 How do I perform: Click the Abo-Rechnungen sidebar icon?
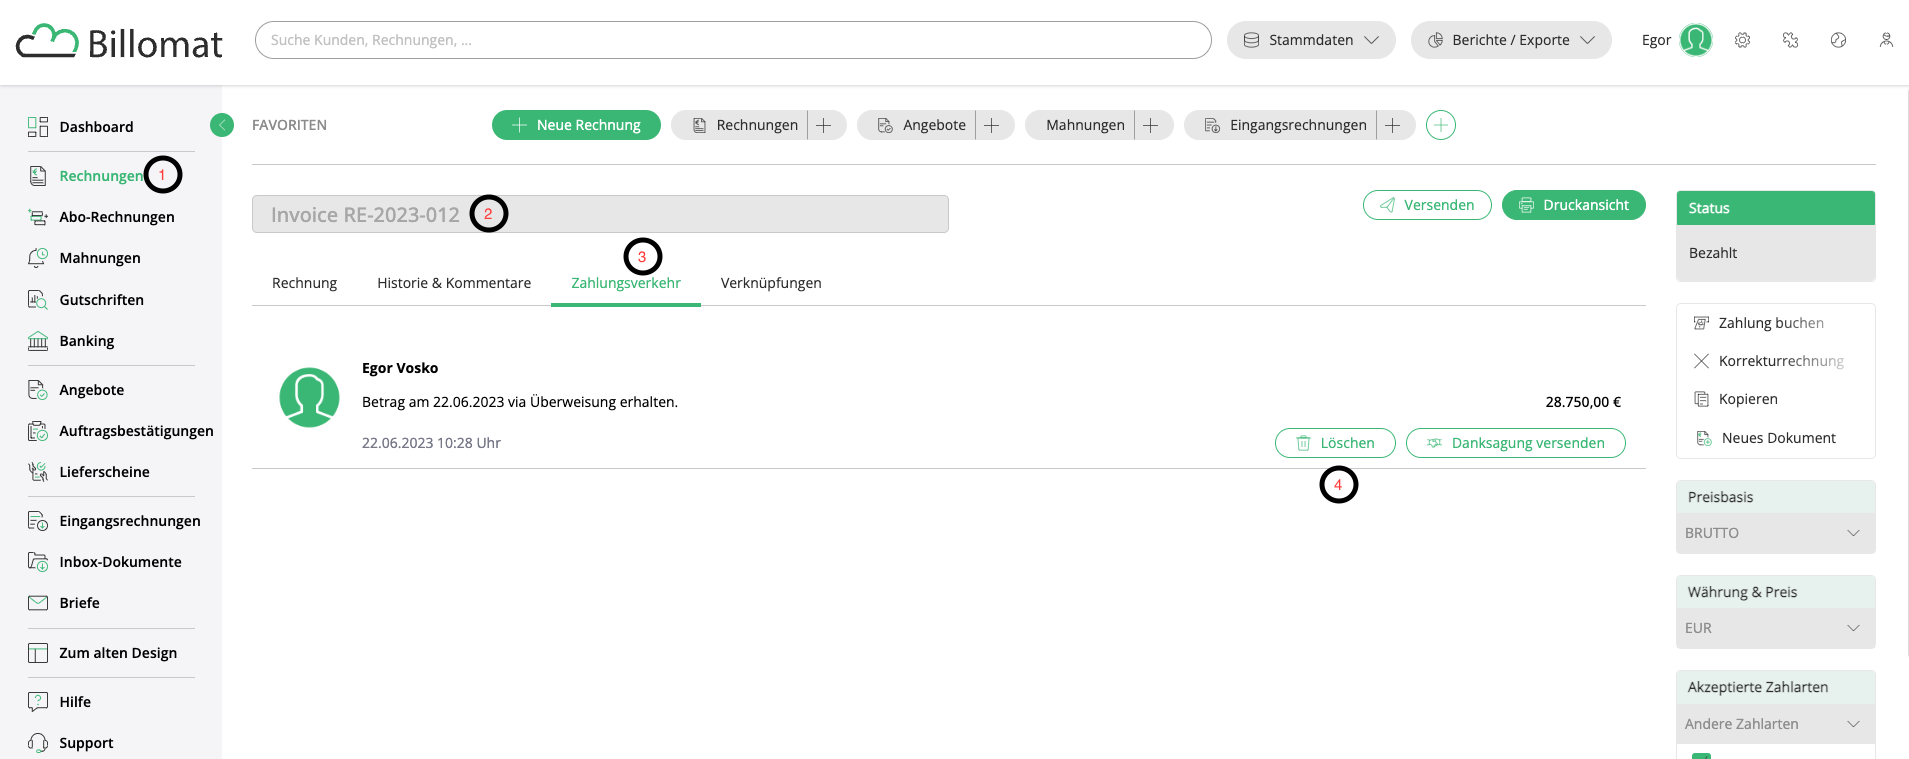38,217
